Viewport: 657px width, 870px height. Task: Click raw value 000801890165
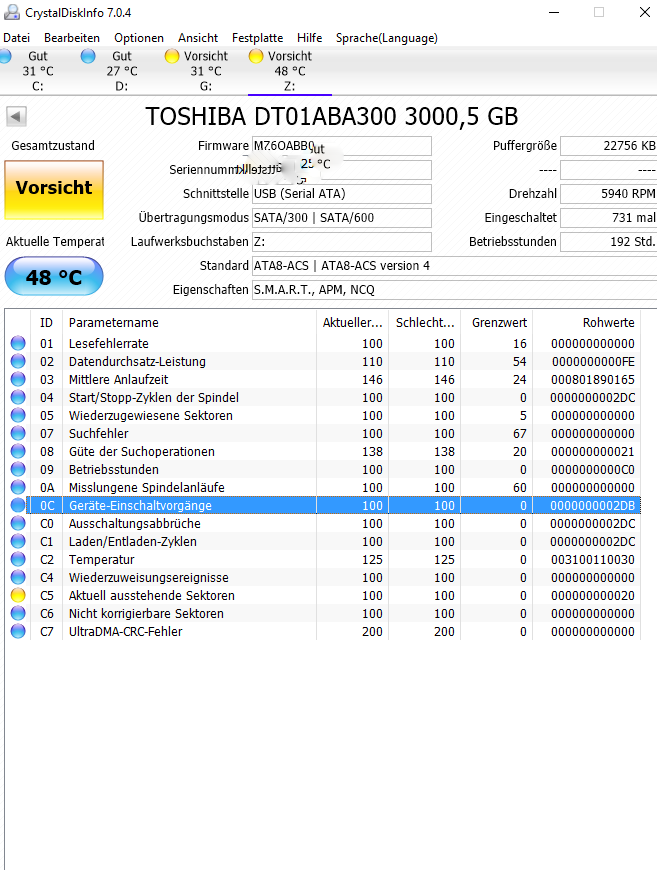(593, 380)
